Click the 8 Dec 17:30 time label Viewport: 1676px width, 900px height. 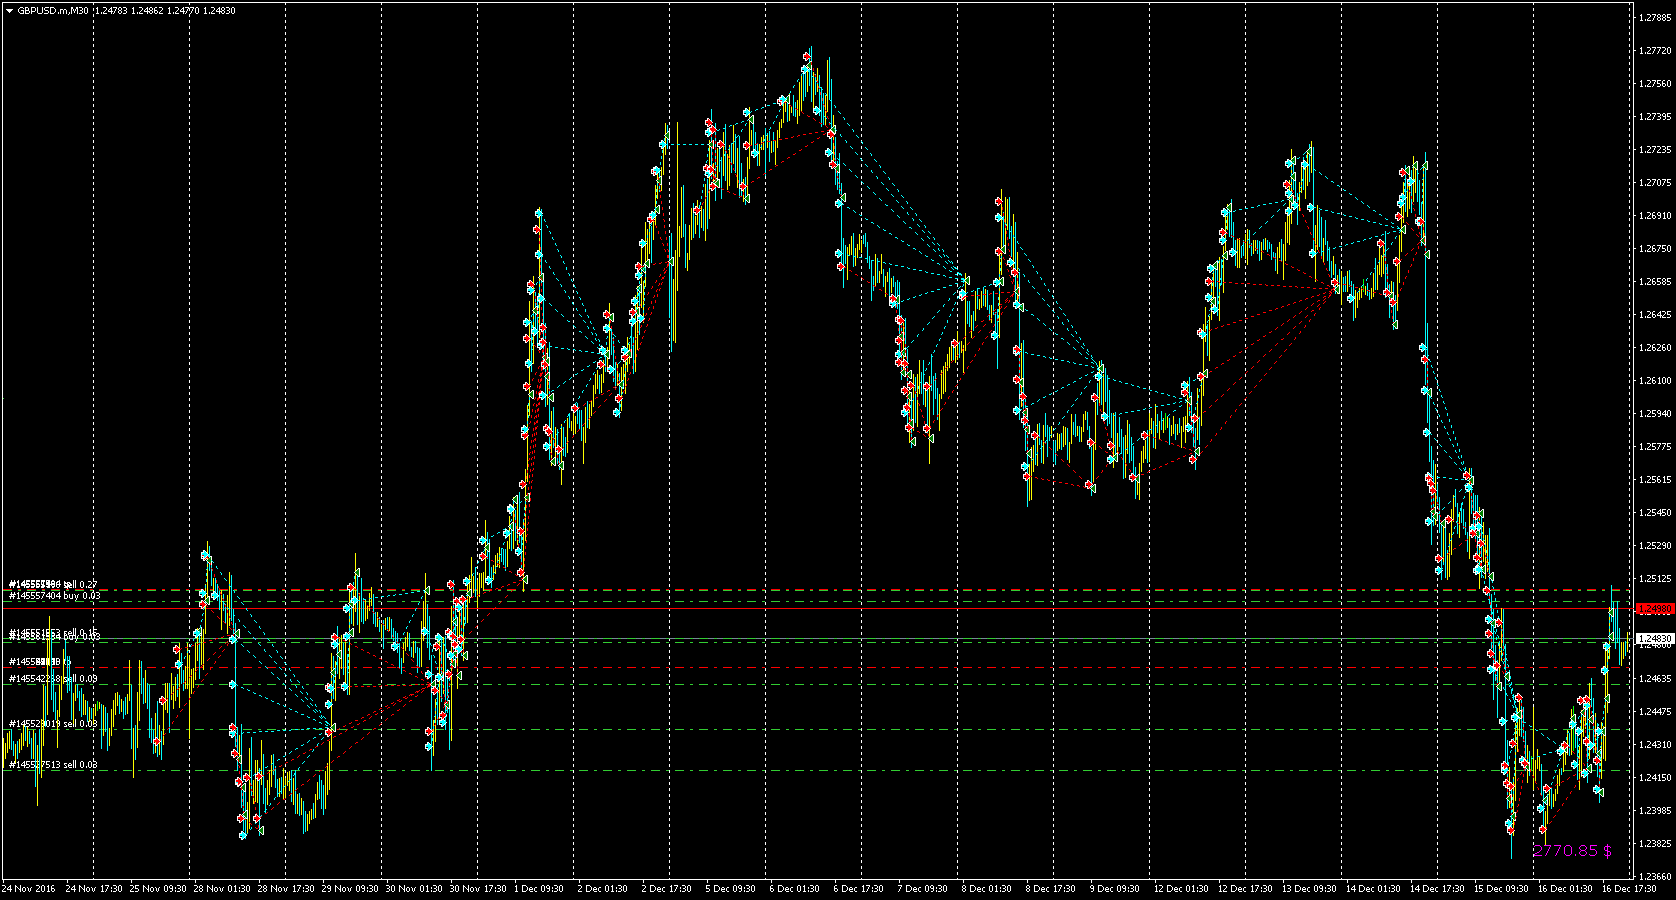[1051, 889]
